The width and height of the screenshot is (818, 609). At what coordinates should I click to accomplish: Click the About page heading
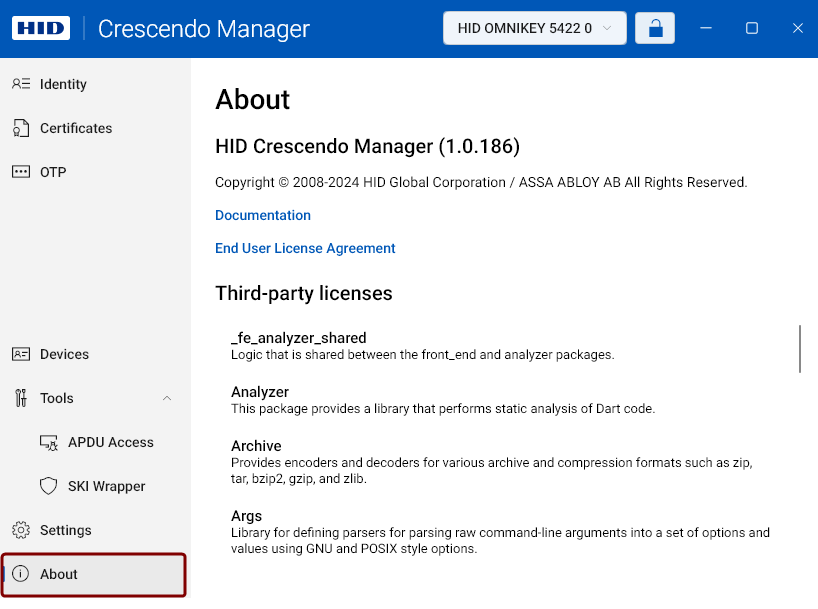[252, 99]
